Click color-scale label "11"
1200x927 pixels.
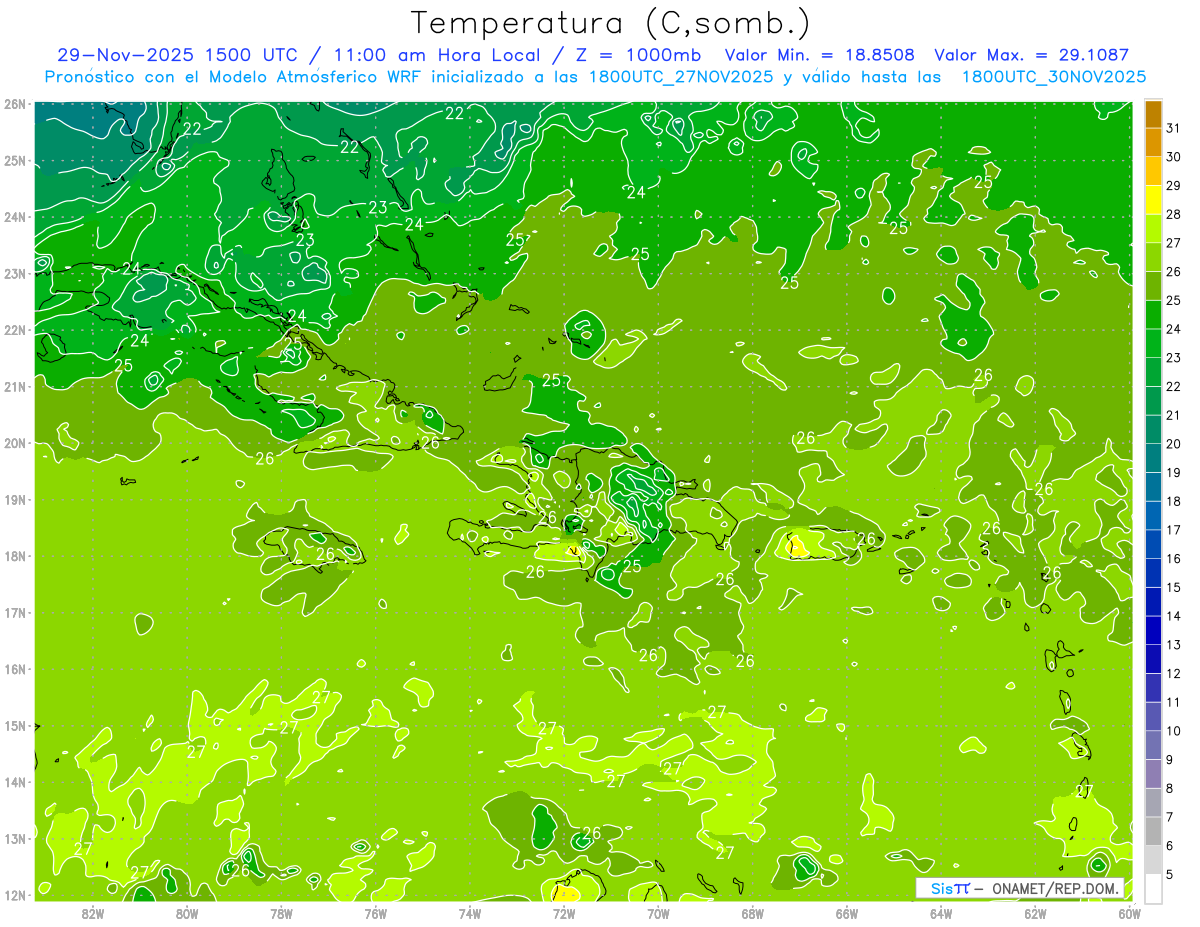coord(1174,702)
